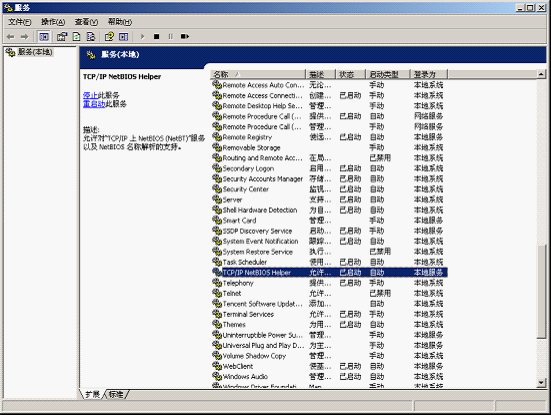This screenshot has width=551, height=415.
Task: Click the Start Service play button
Action: (142, 37)
